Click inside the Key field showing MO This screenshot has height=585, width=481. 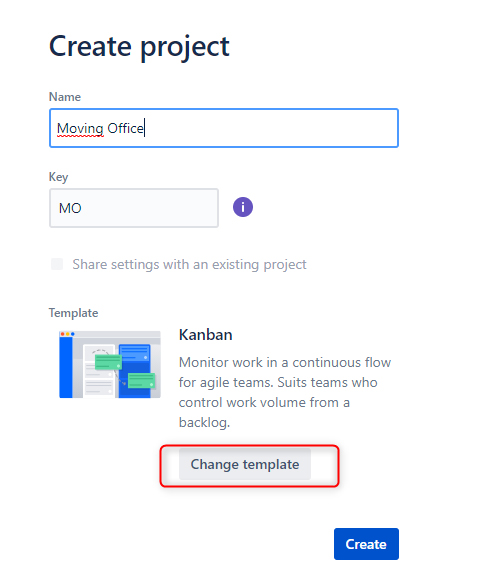pos(134,208)
